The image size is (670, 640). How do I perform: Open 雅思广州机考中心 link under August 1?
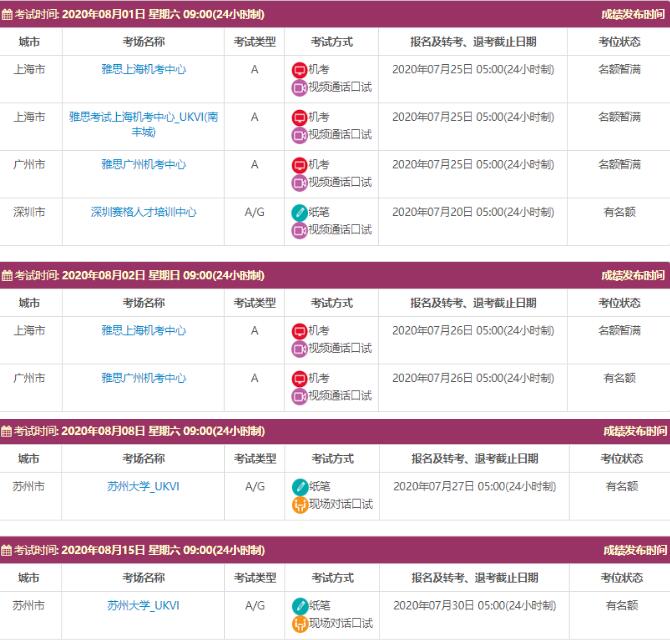point(143,164)
